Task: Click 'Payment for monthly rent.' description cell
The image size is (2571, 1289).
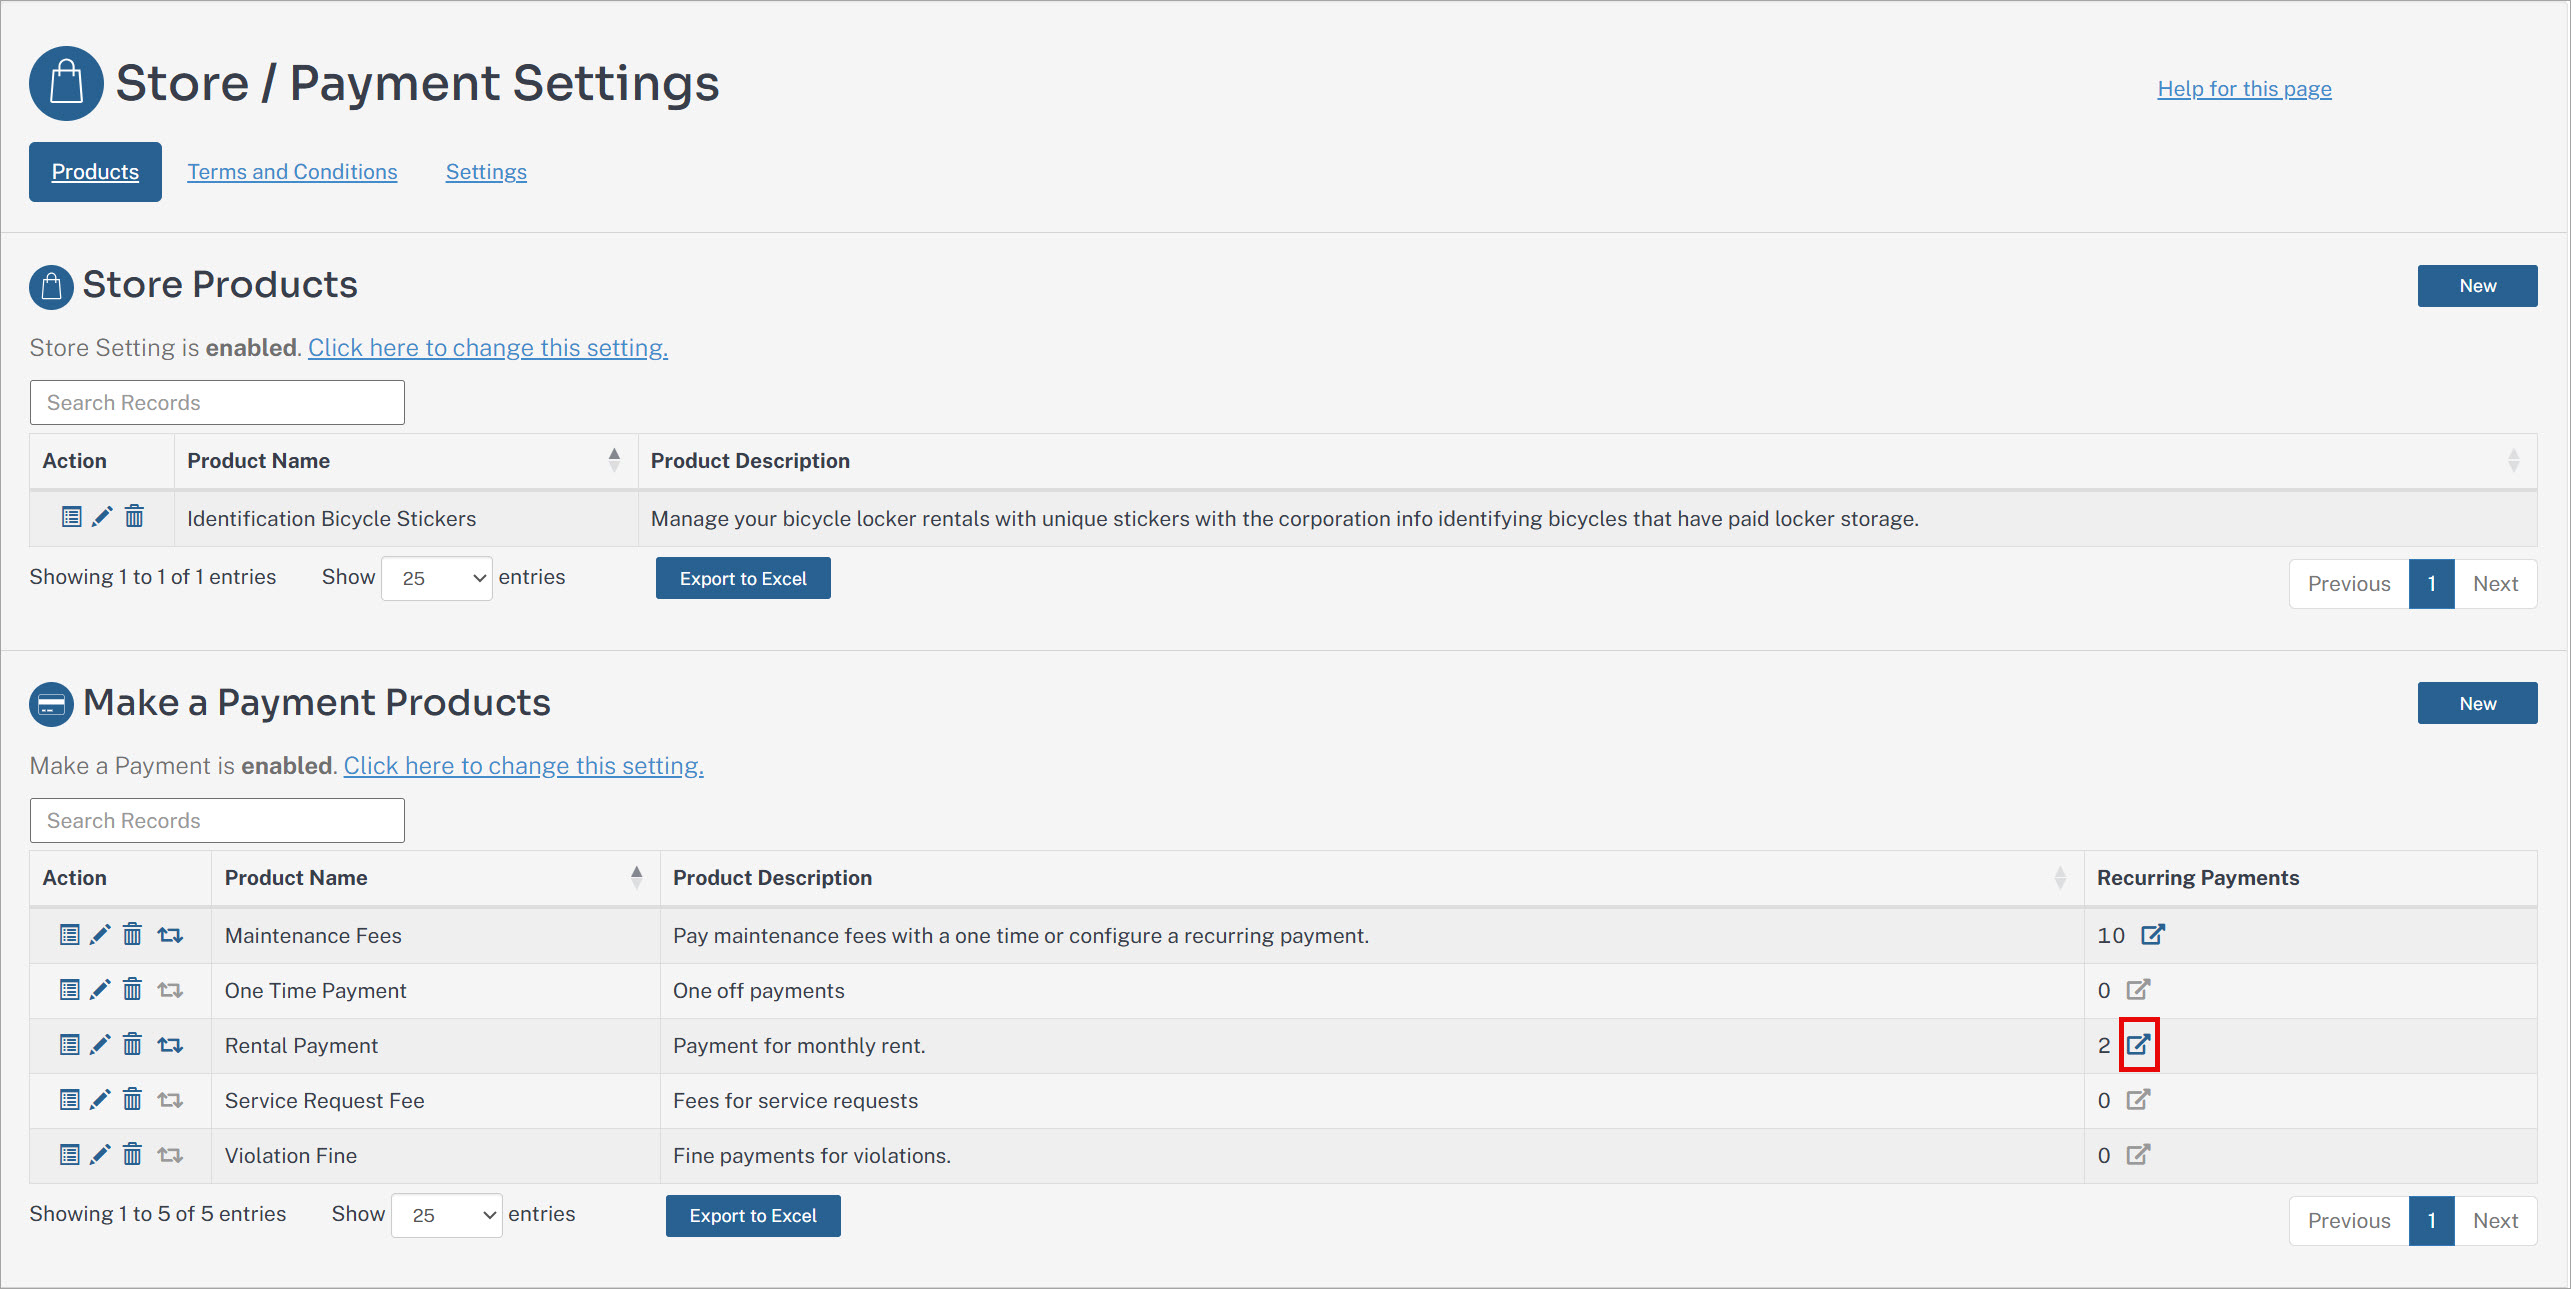Action: 1372,1046
